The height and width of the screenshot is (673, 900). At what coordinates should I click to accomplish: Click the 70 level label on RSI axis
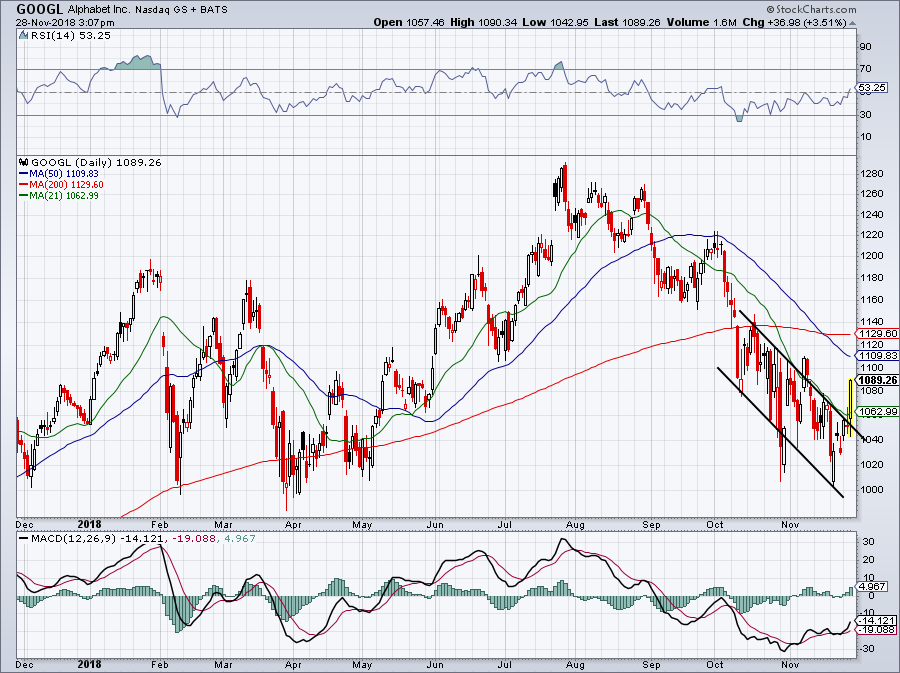(x=866, y=69)
